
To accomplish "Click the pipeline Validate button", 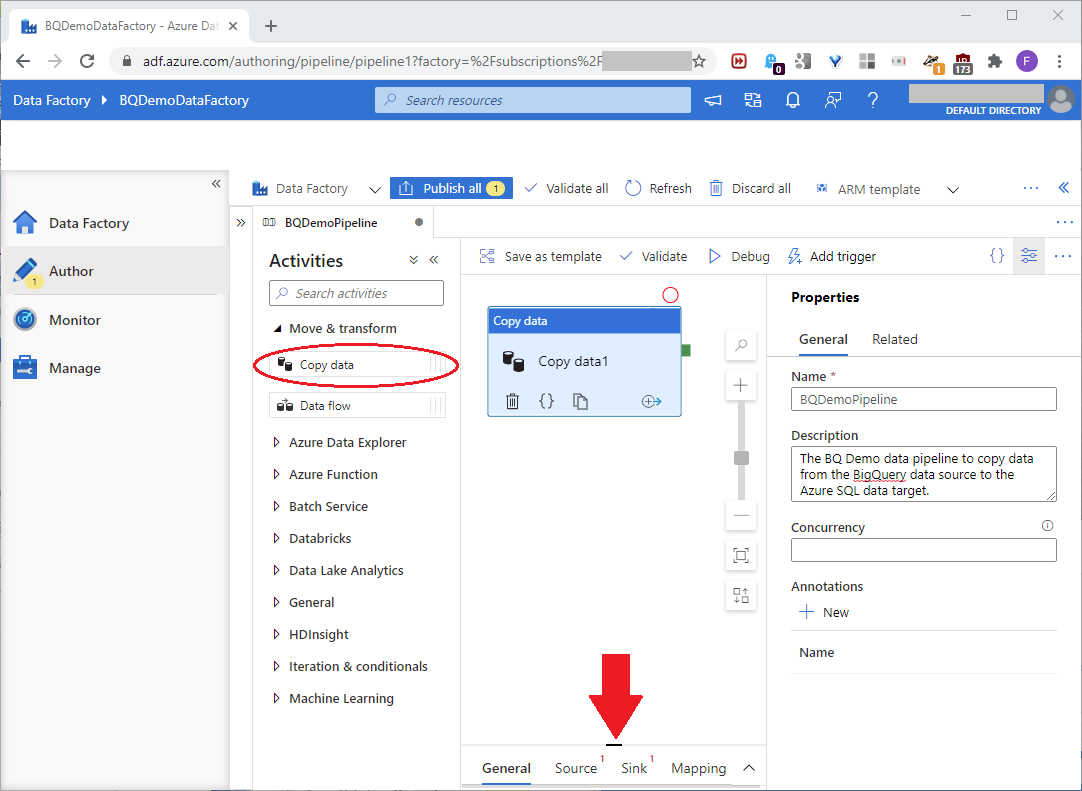I will point(653,256).
